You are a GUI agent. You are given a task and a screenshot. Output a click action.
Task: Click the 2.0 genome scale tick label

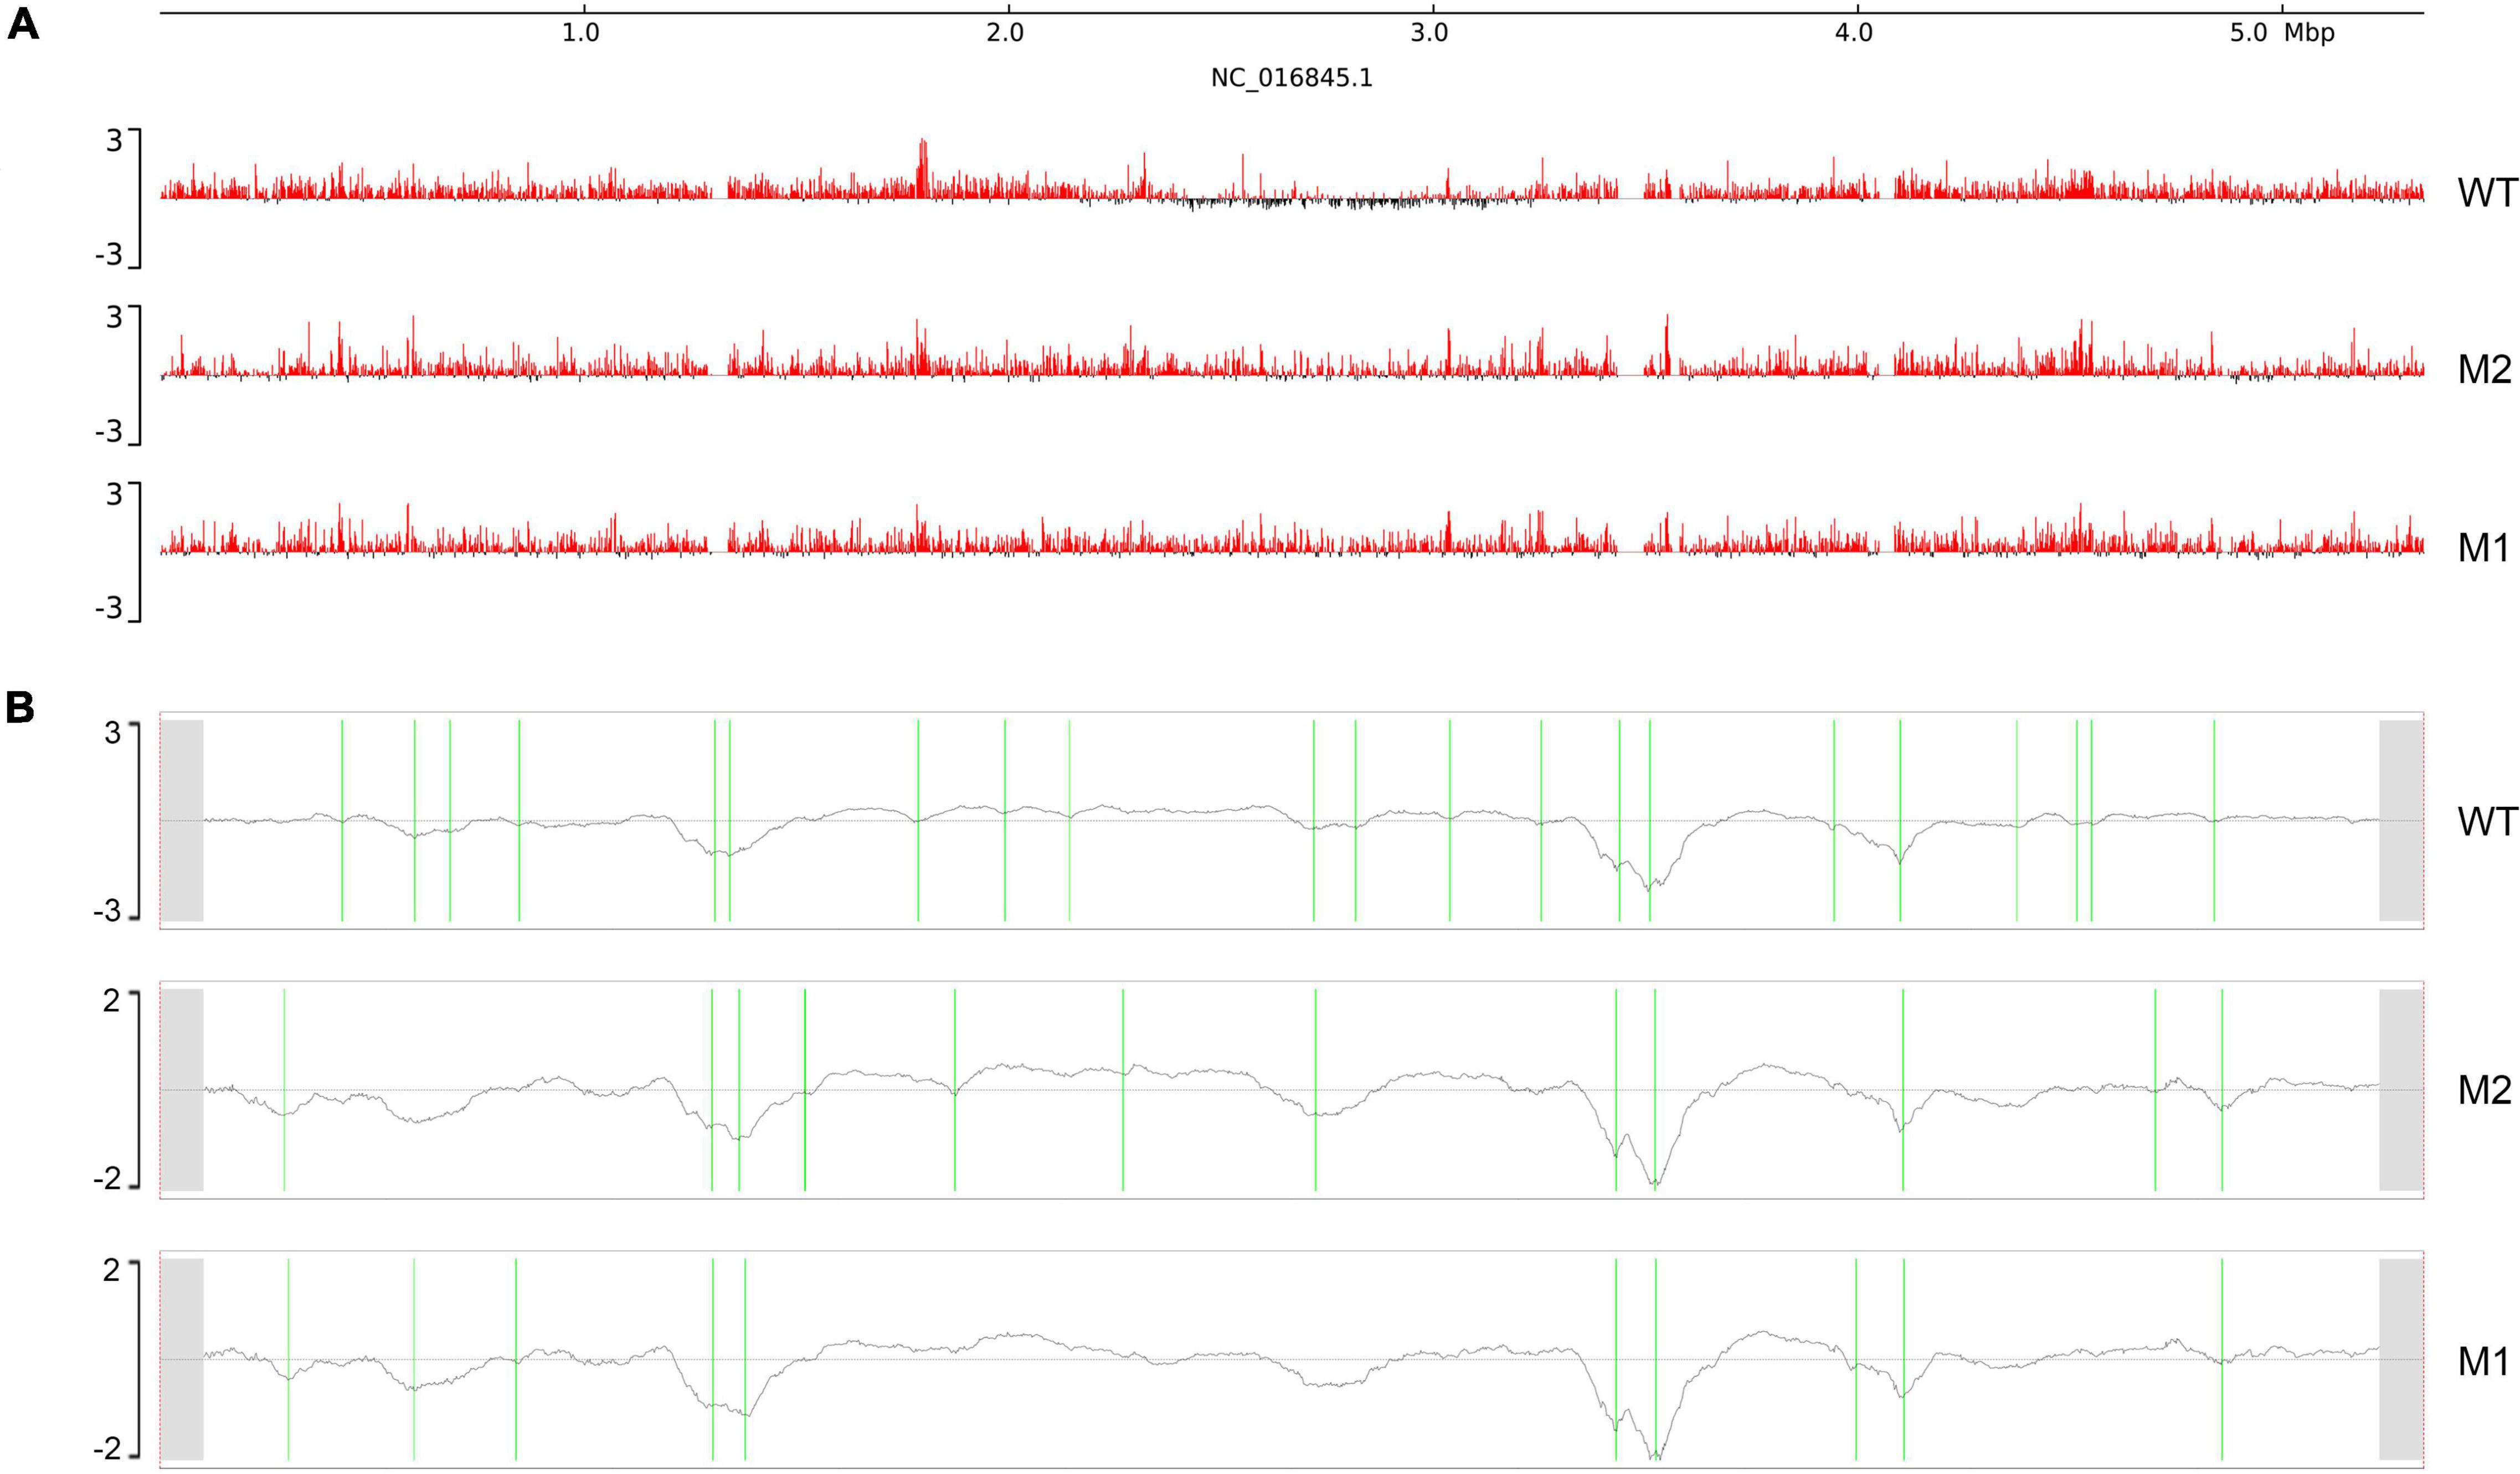click(1005, 33)
